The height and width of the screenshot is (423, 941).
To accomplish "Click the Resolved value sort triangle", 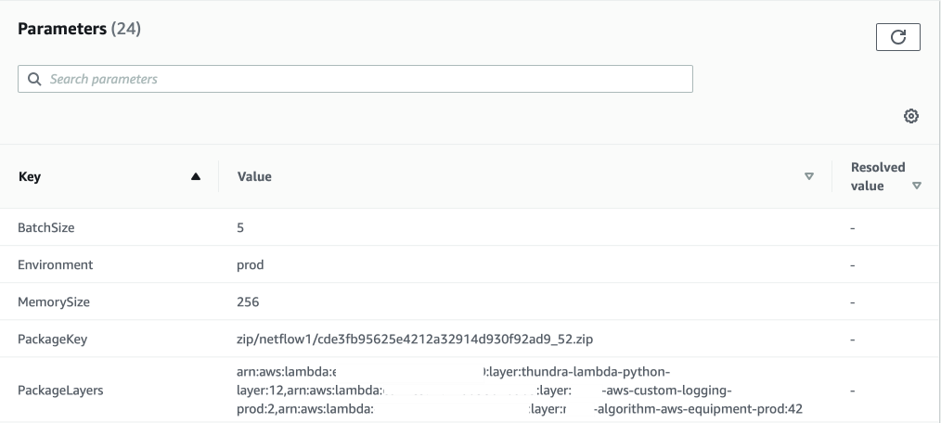I will (917, 186).
